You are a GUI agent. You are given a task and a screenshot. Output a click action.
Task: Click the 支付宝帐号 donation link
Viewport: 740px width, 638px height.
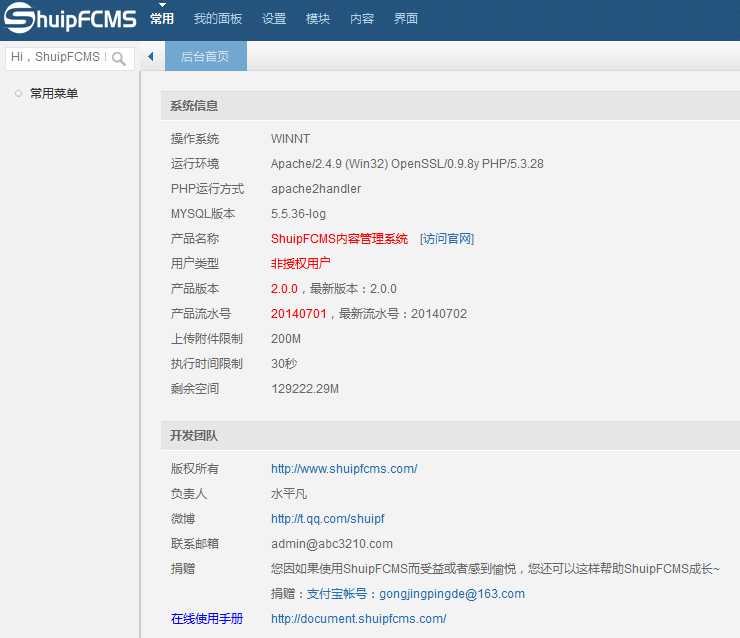(342, 594)
